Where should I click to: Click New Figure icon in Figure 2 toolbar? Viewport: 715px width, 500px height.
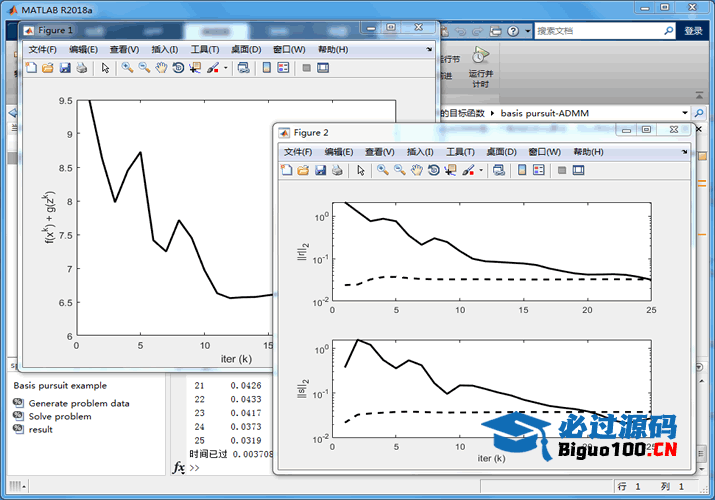point(286,170)
